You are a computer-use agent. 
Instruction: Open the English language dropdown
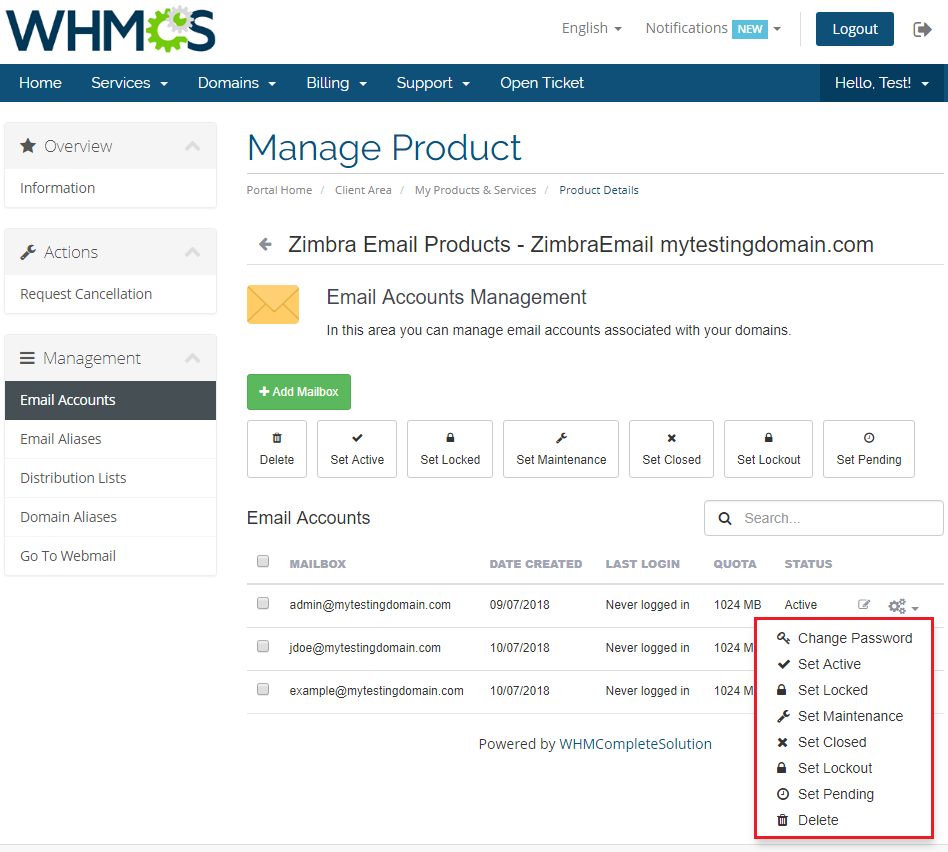tap(591, 28)
